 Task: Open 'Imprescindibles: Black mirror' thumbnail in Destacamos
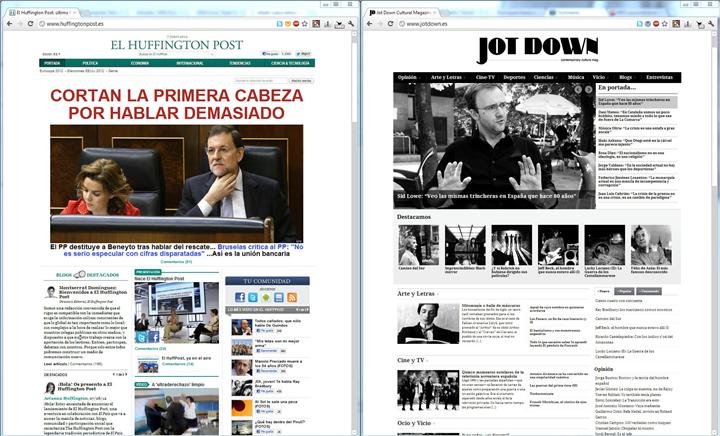coord(465,245)
